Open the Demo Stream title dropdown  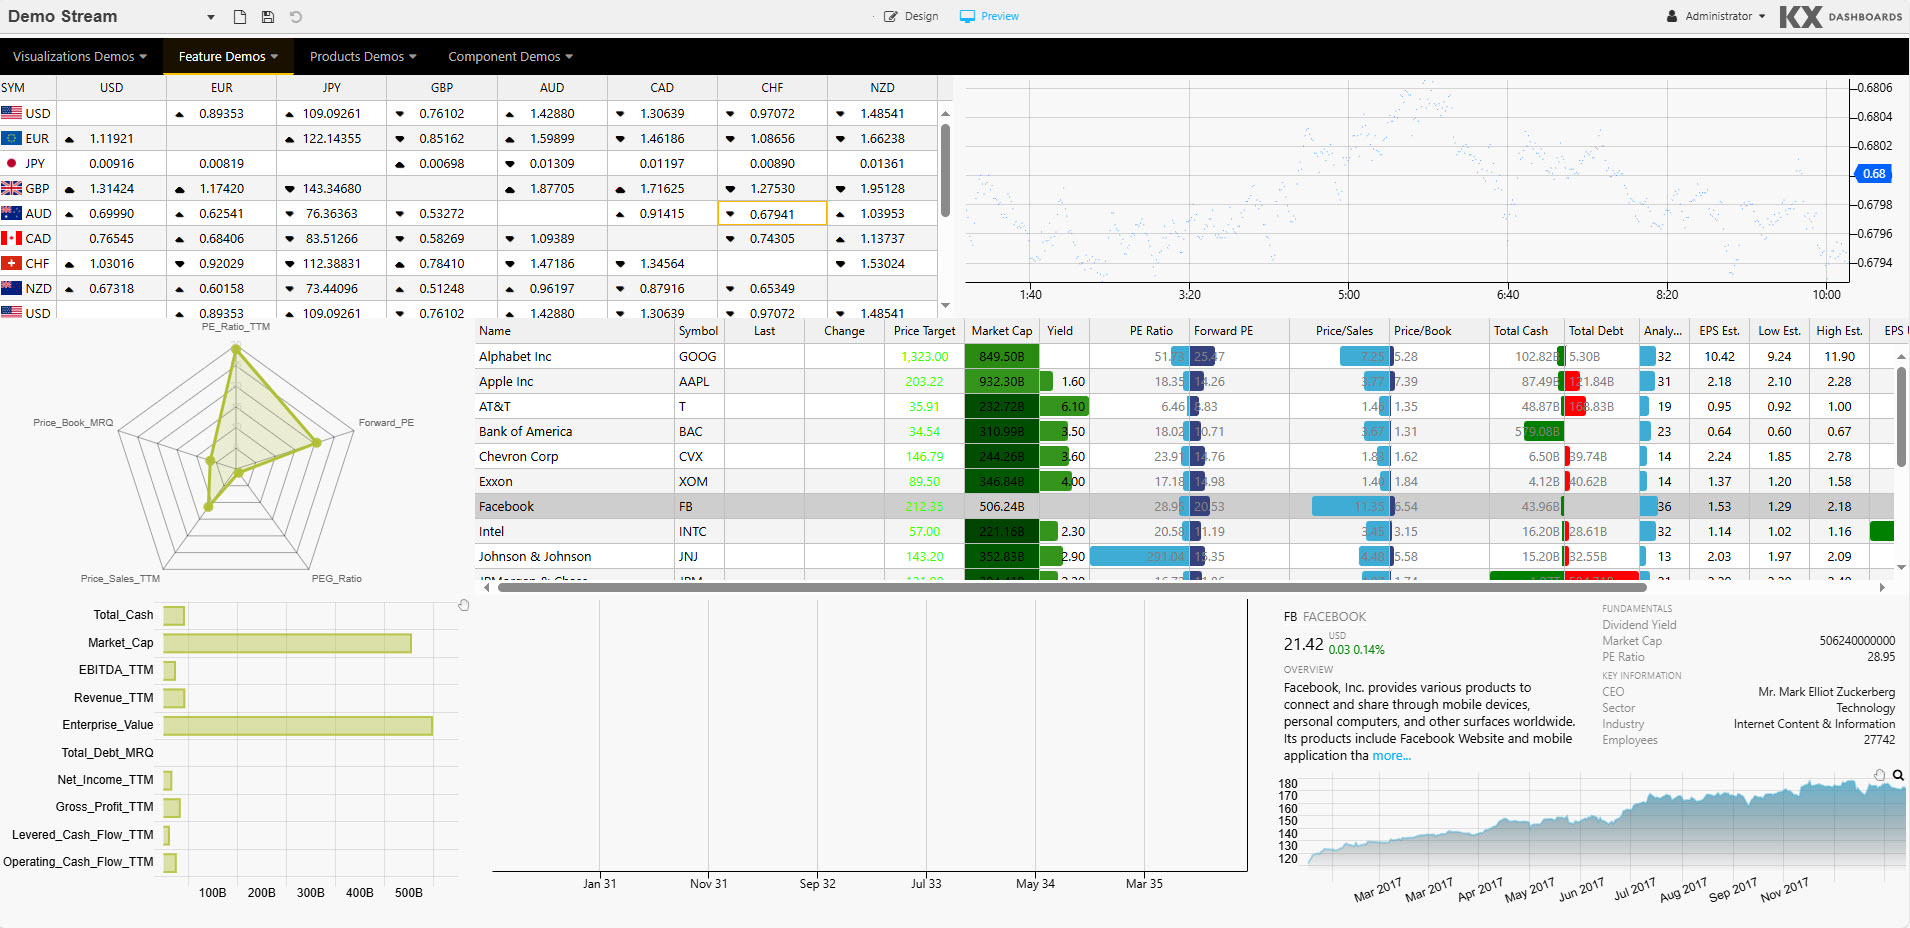(x=210, y=17)
